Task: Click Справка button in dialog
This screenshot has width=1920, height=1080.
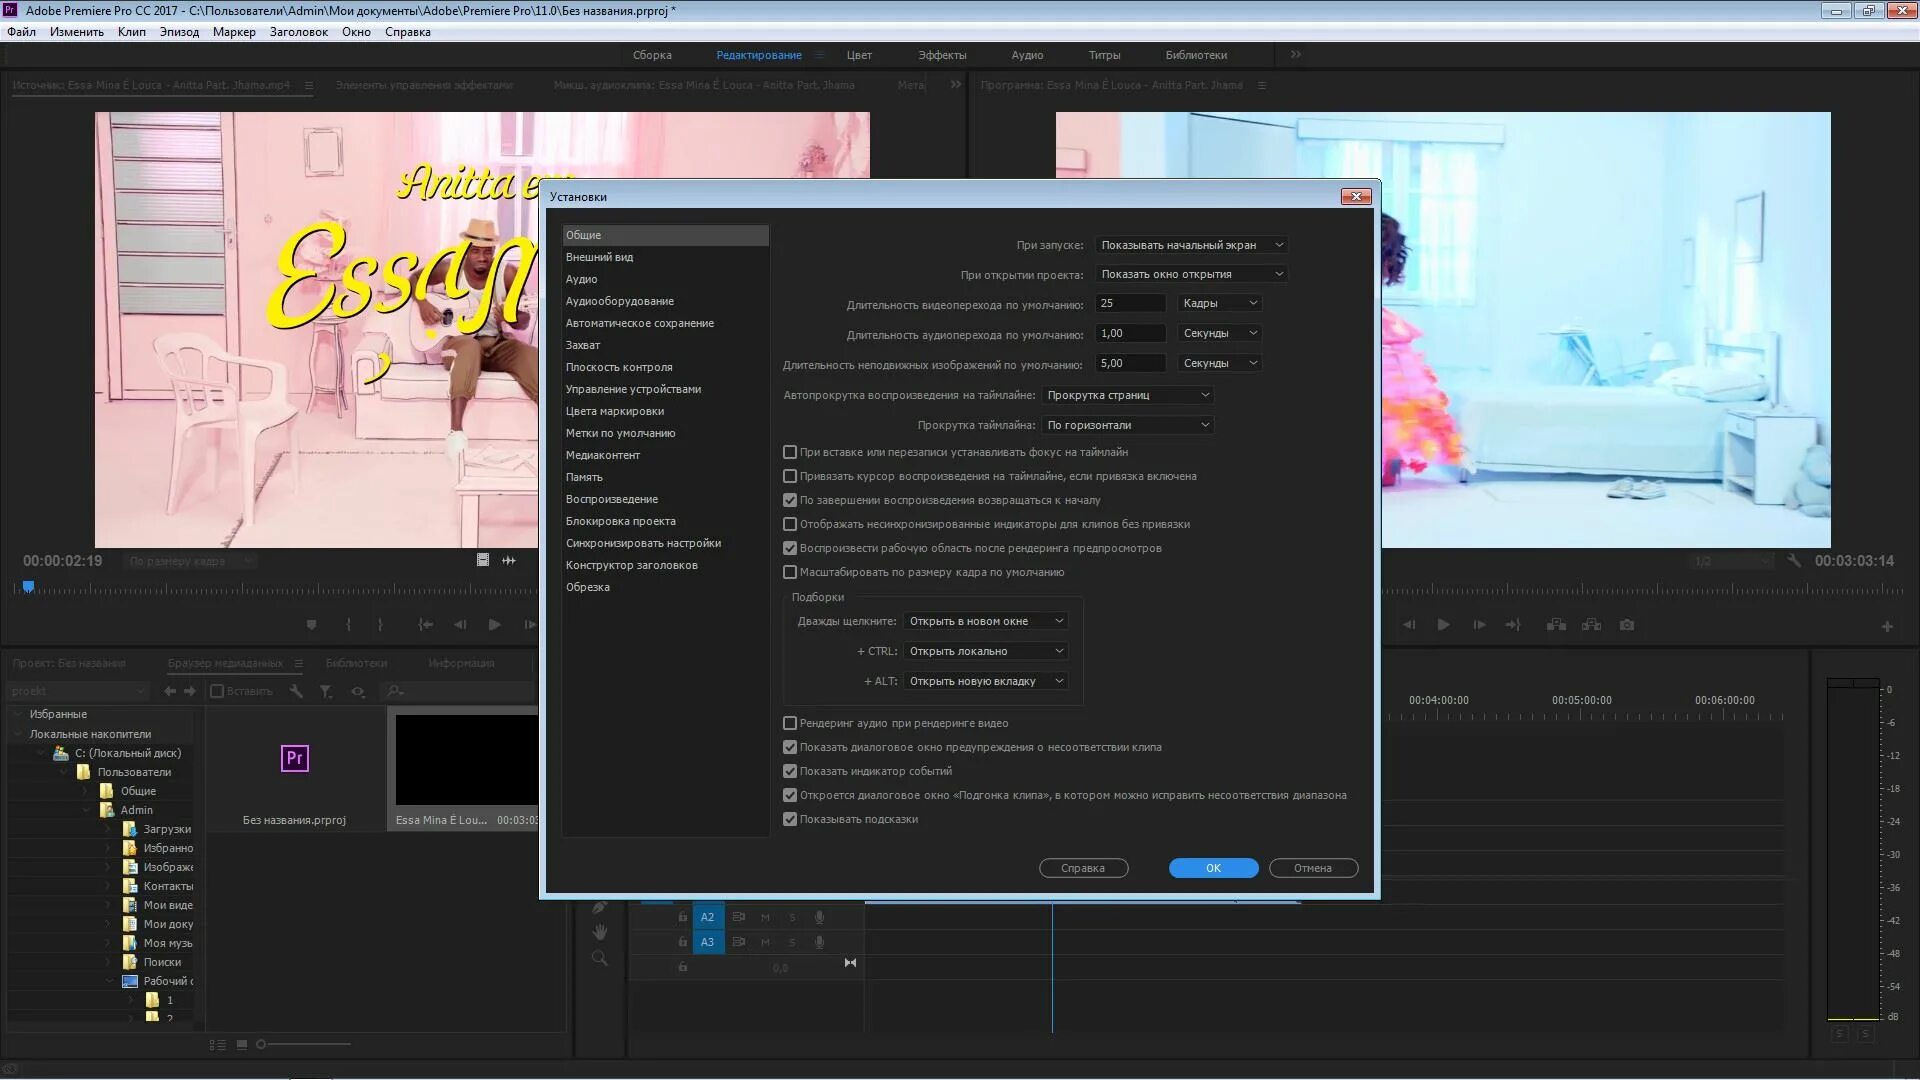Action: pos(1083,868)
